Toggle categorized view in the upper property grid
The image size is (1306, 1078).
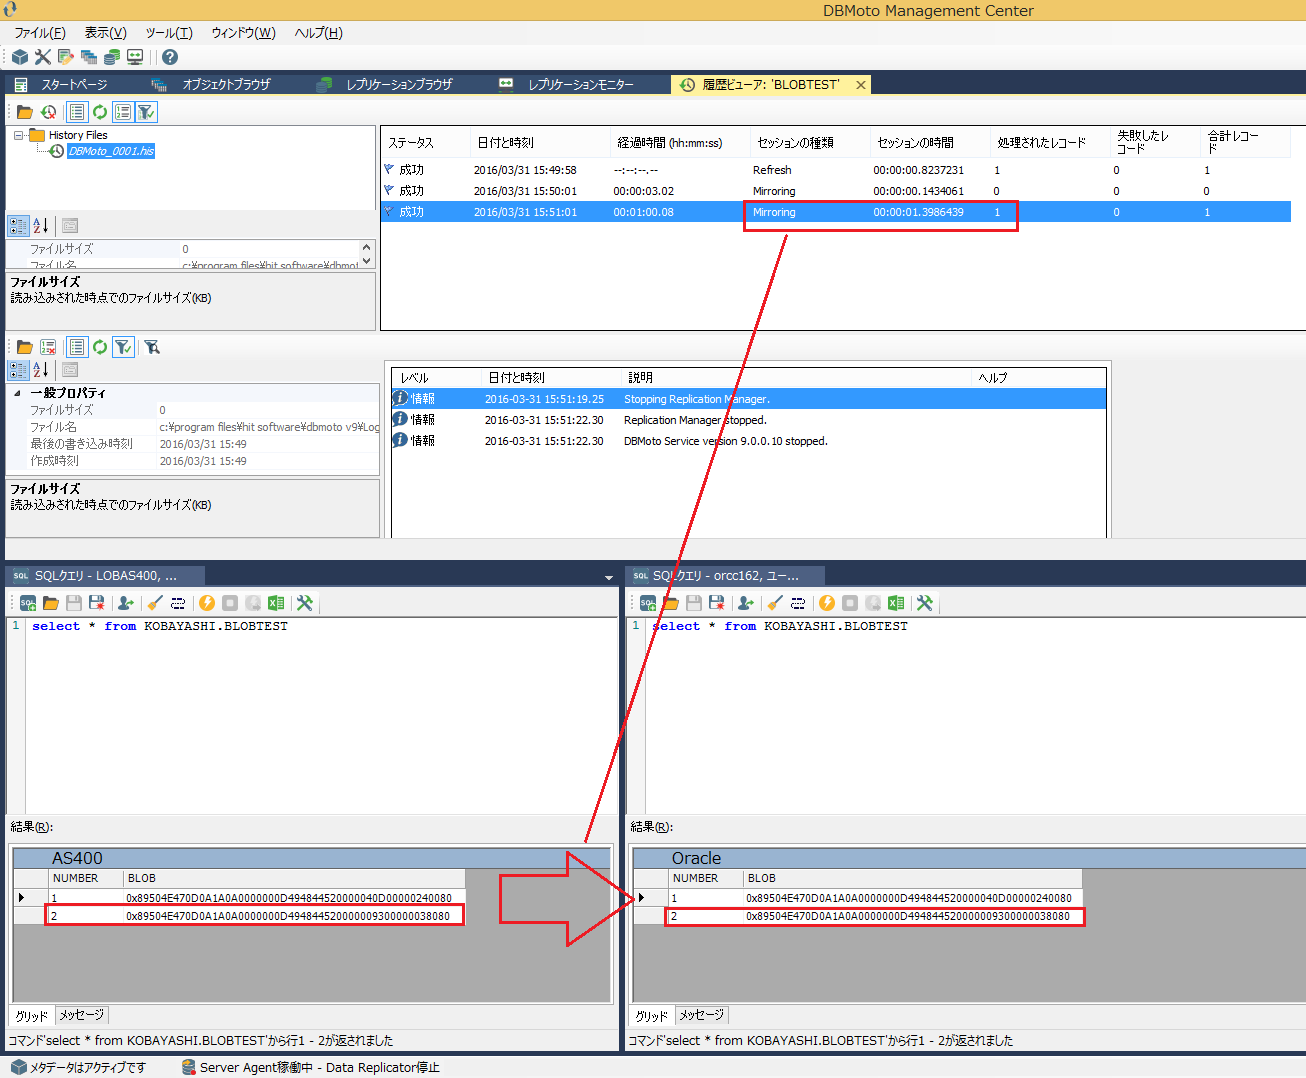click(x=18, y=226)
